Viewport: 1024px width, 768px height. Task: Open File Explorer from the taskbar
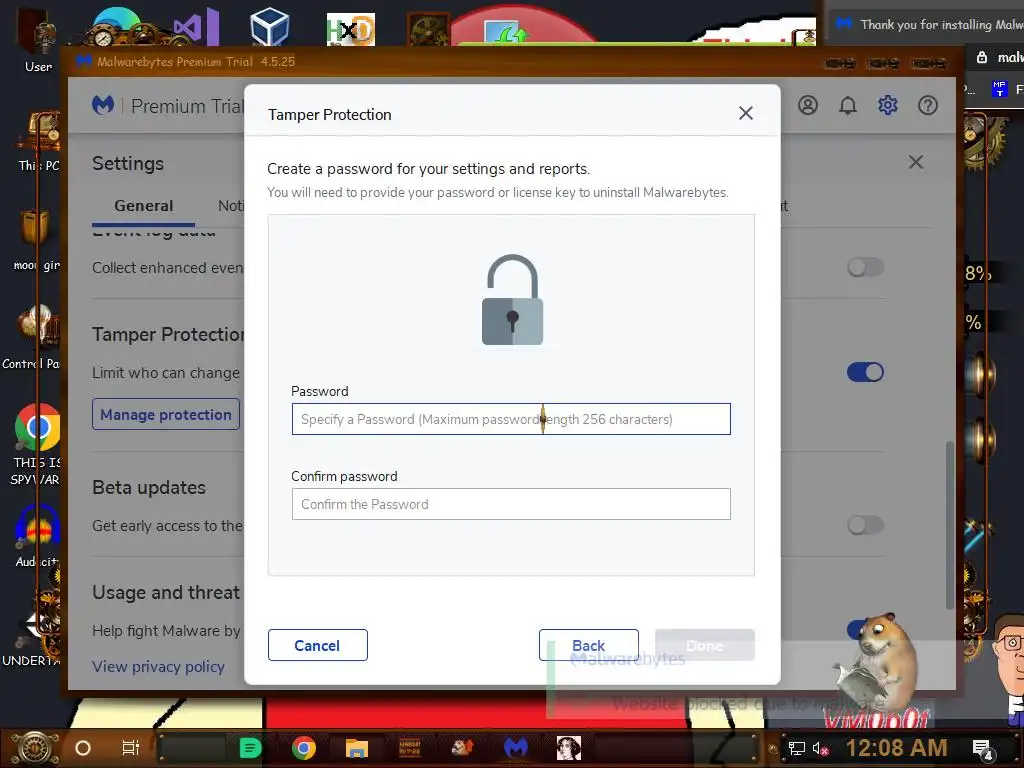[x=357, y=748]
